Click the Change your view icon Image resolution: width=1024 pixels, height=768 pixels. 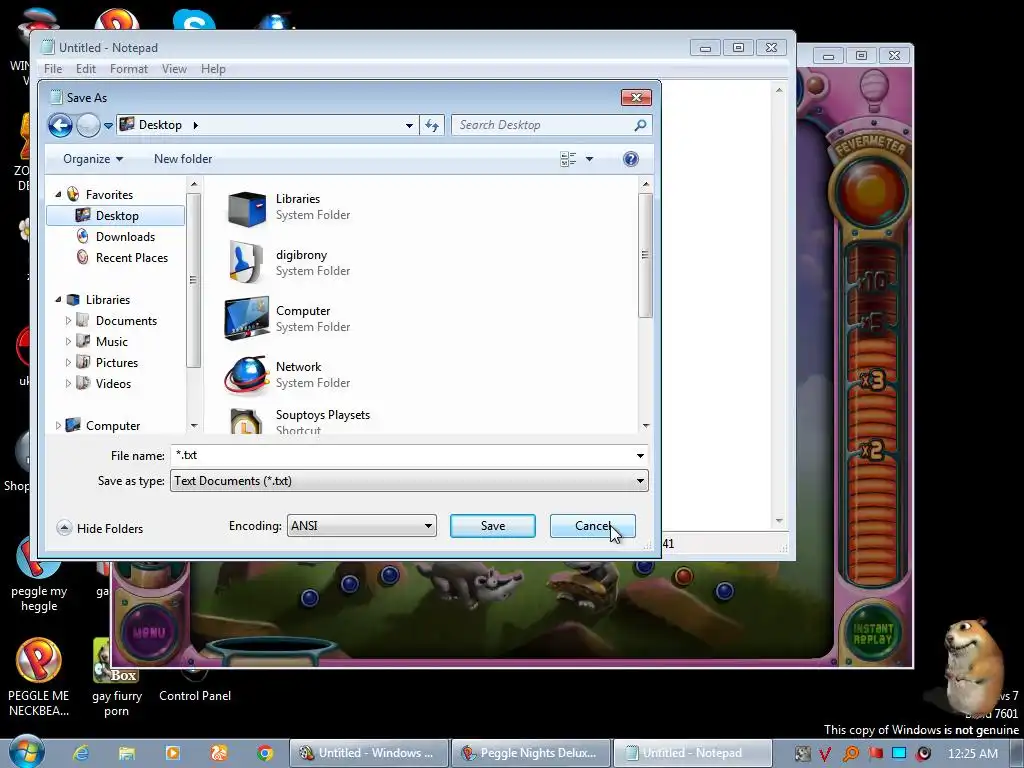(x=568, y=159)
